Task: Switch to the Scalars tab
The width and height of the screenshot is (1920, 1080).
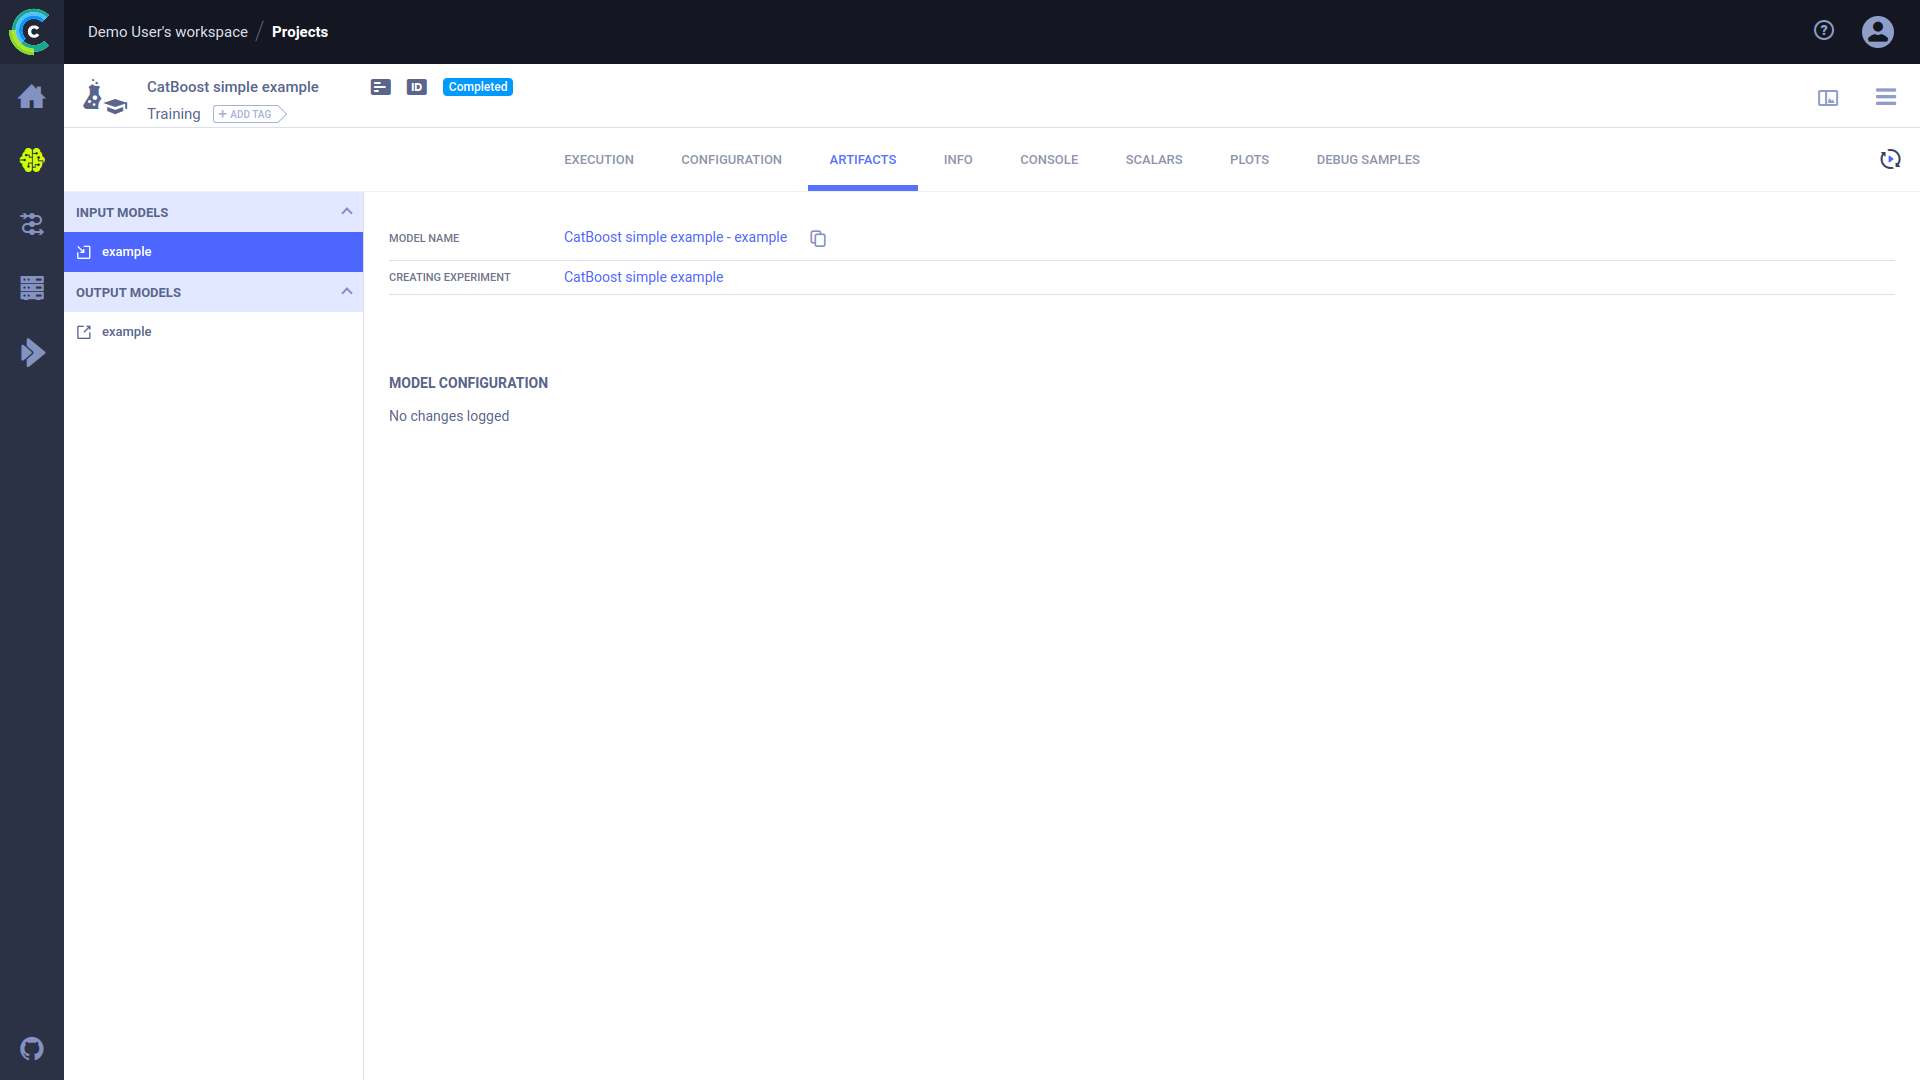Action: (1153, 160)
